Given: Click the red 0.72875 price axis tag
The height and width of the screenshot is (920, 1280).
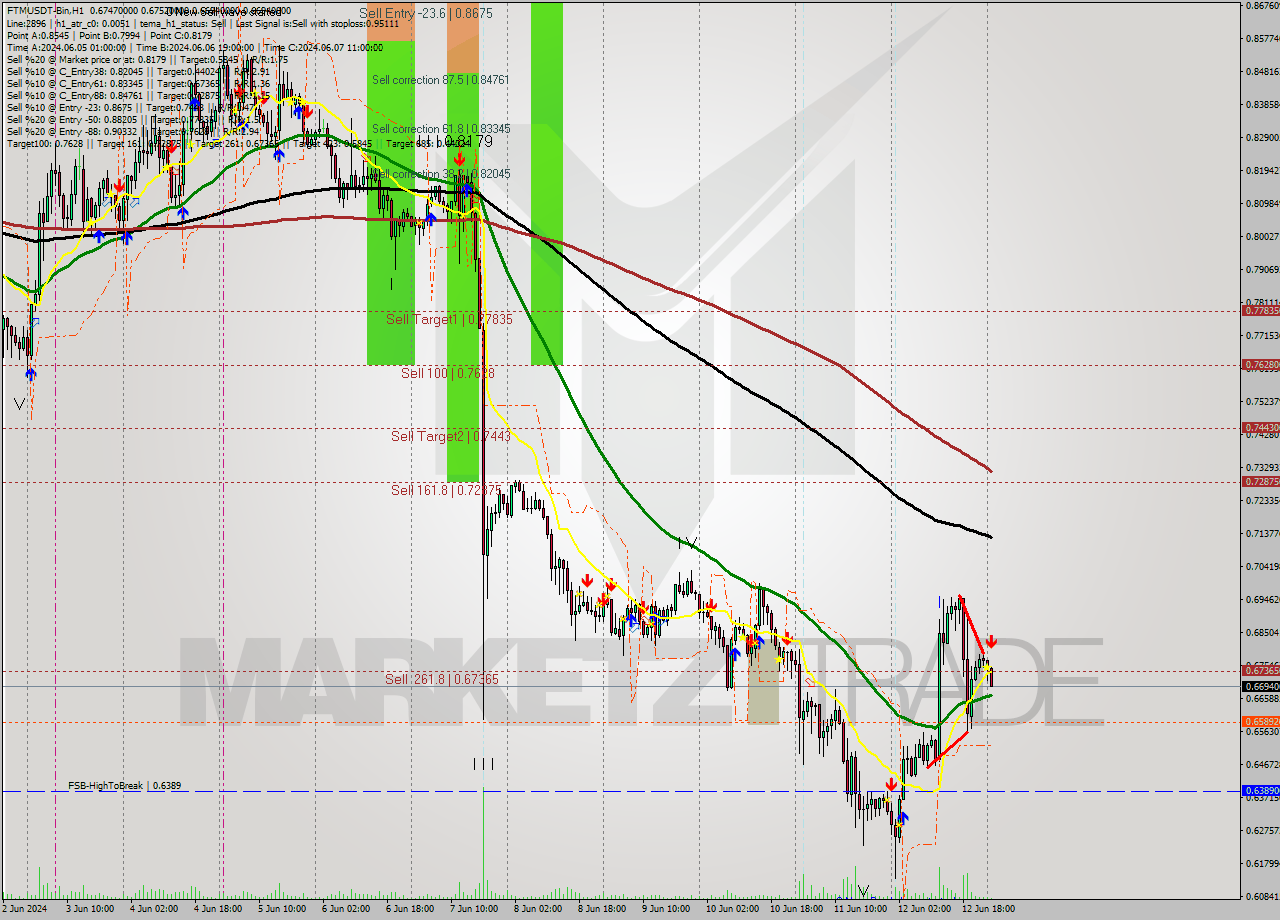Looking at the screenshot, I should click(1260, 481).
